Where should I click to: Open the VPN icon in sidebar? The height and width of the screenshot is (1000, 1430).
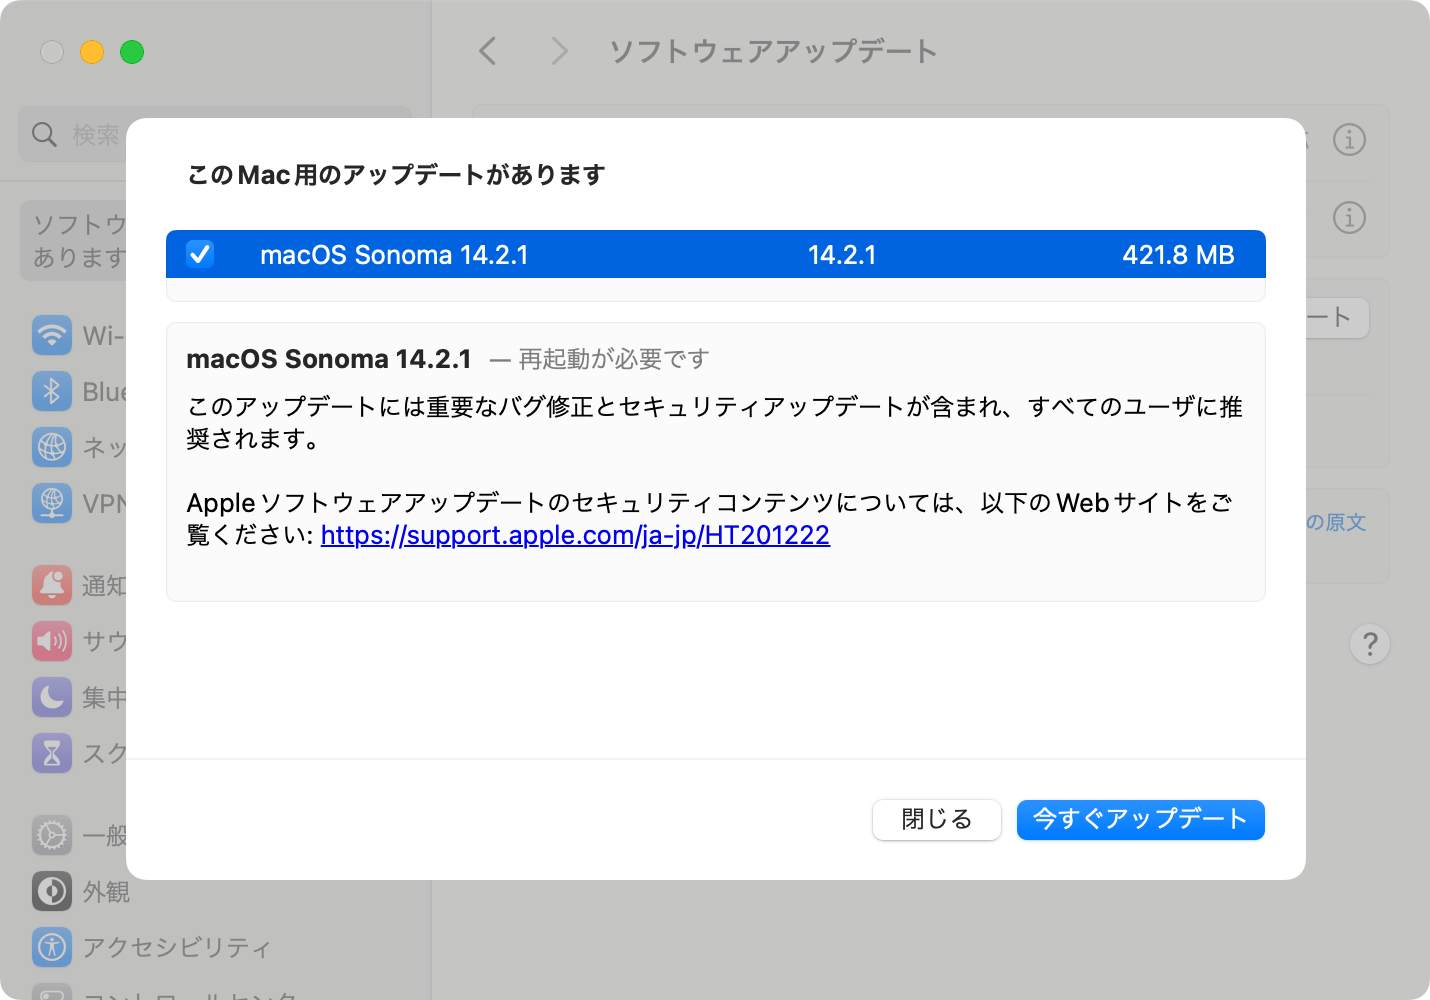pyautogui.click(x=52, y=503)
